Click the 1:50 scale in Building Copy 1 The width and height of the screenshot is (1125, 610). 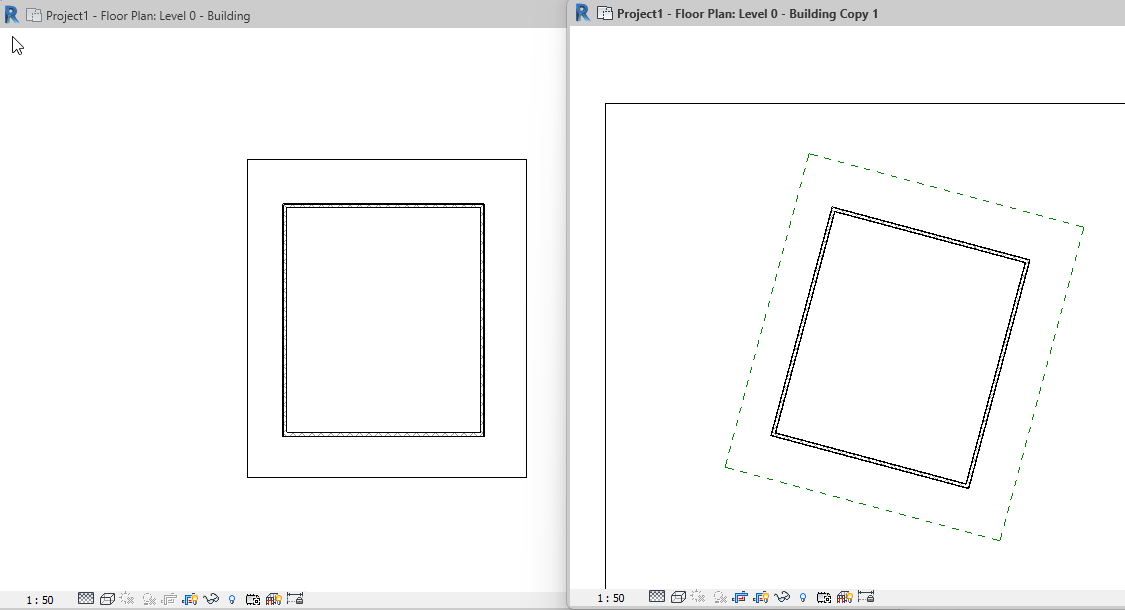click(611, 598)
